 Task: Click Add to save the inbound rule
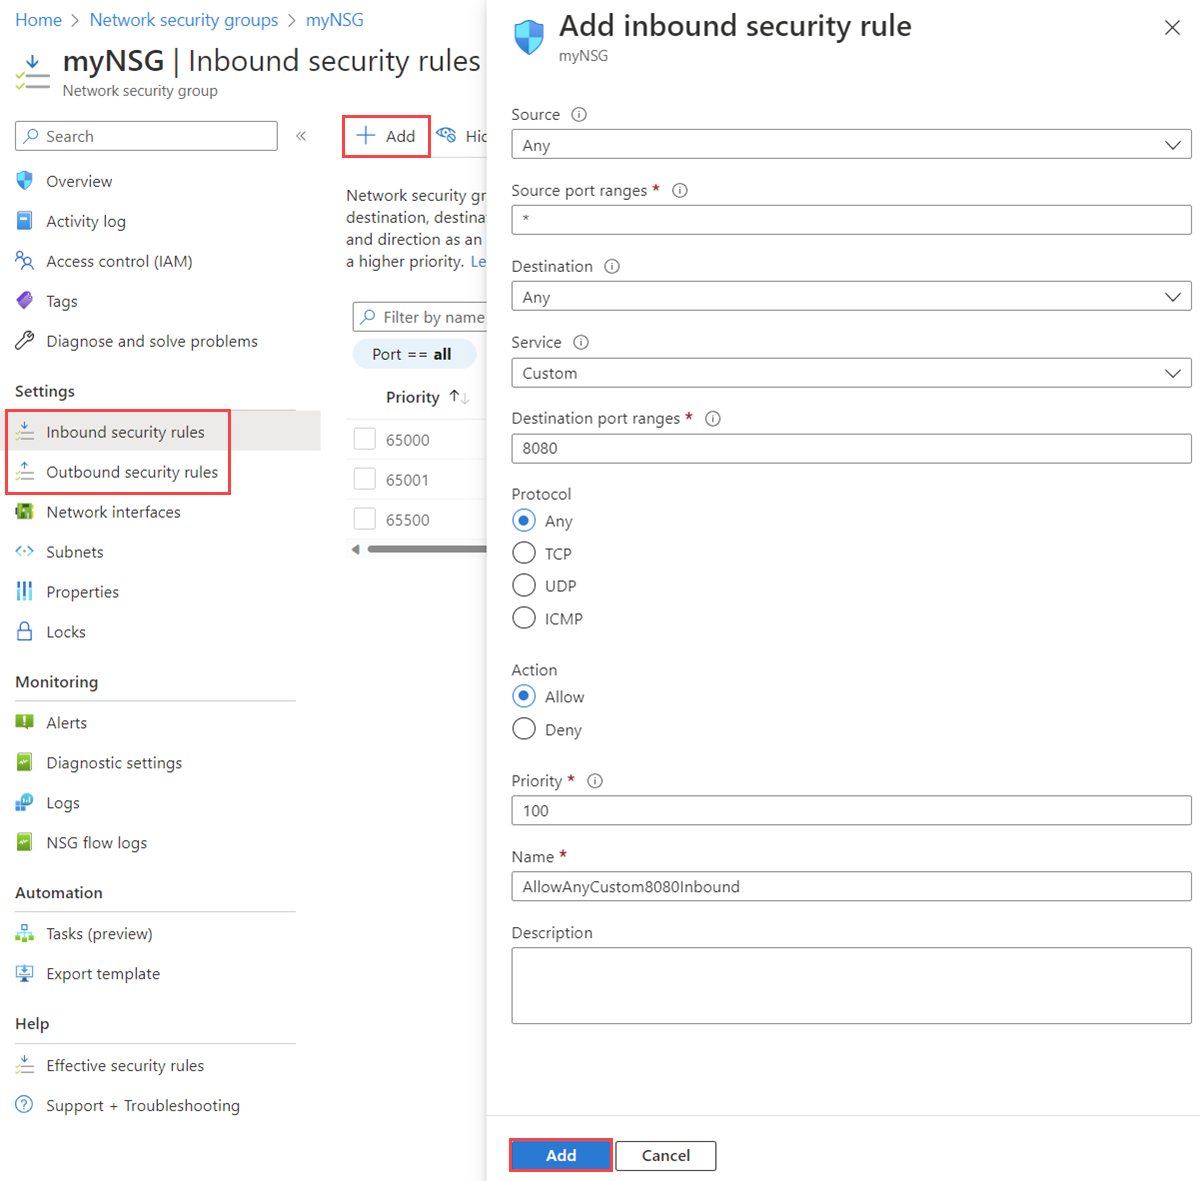(x=560, y=1155)
